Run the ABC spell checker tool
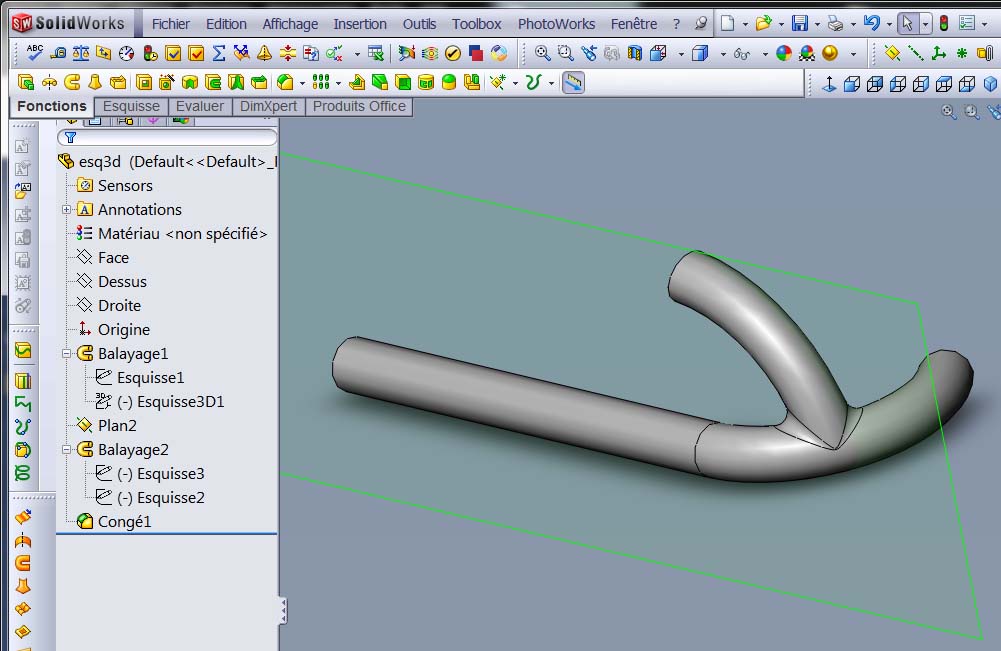 click(34, 53)
